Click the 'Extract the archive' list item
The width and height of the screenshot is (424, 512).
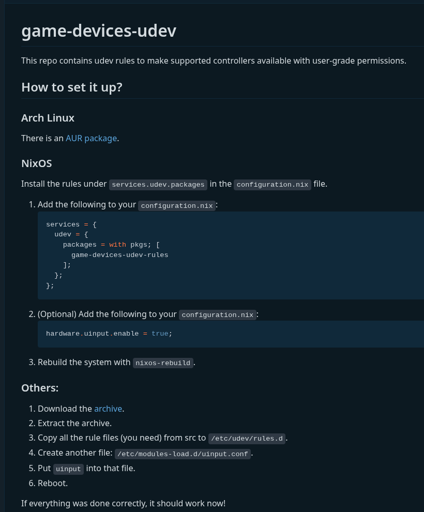74,423
